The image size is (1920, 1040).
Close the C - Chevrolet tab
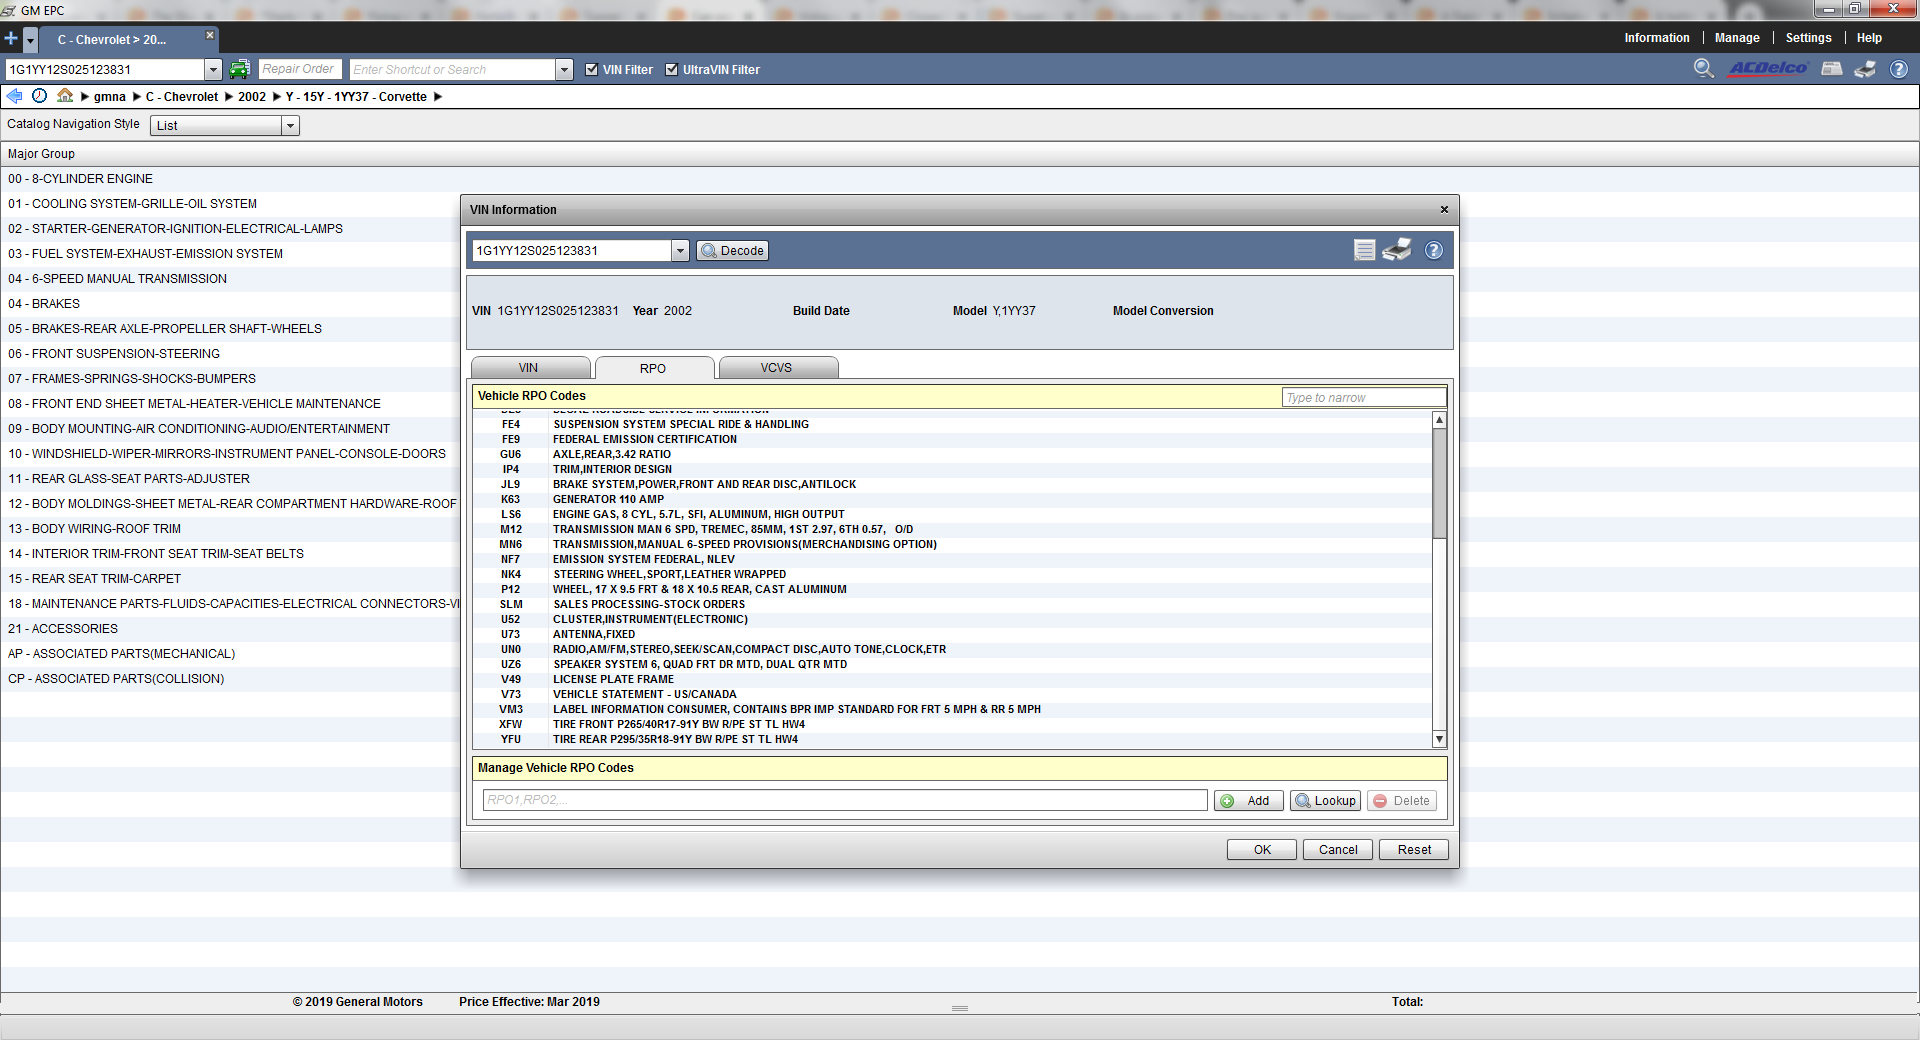tap(210, 35)
